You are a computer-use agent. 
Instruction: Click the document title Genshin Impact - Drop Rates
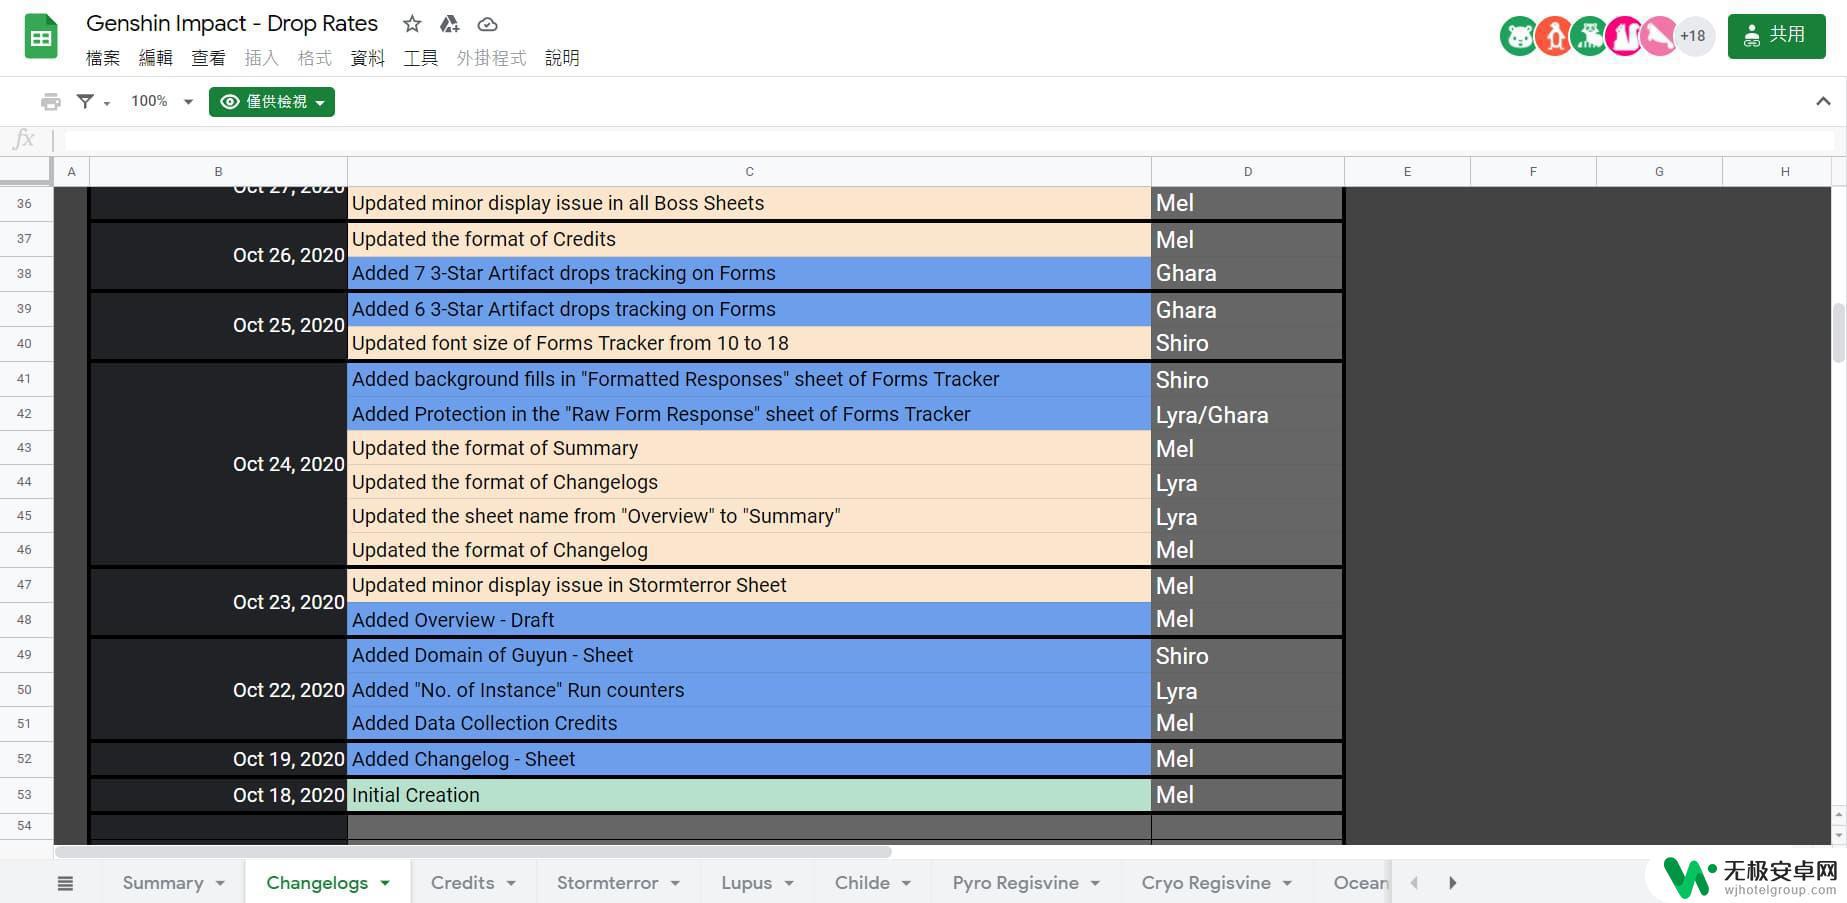232,23
